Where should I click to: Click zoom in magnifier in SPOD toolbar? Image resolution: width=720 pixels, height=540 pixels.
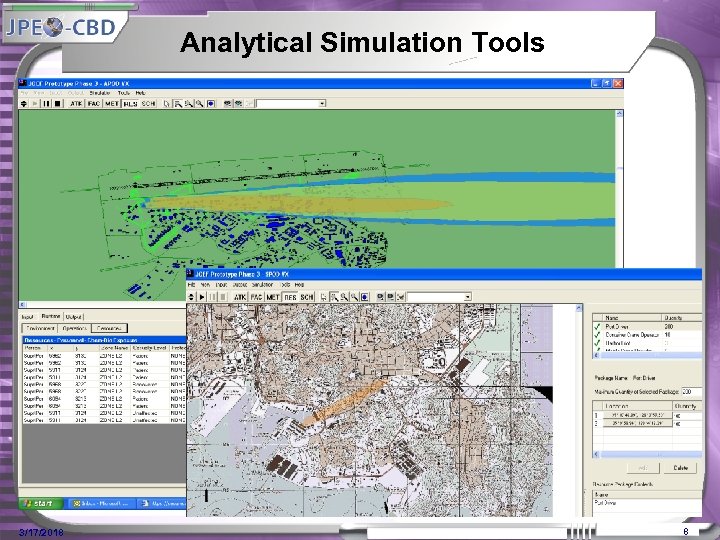(x=344, y=297)
